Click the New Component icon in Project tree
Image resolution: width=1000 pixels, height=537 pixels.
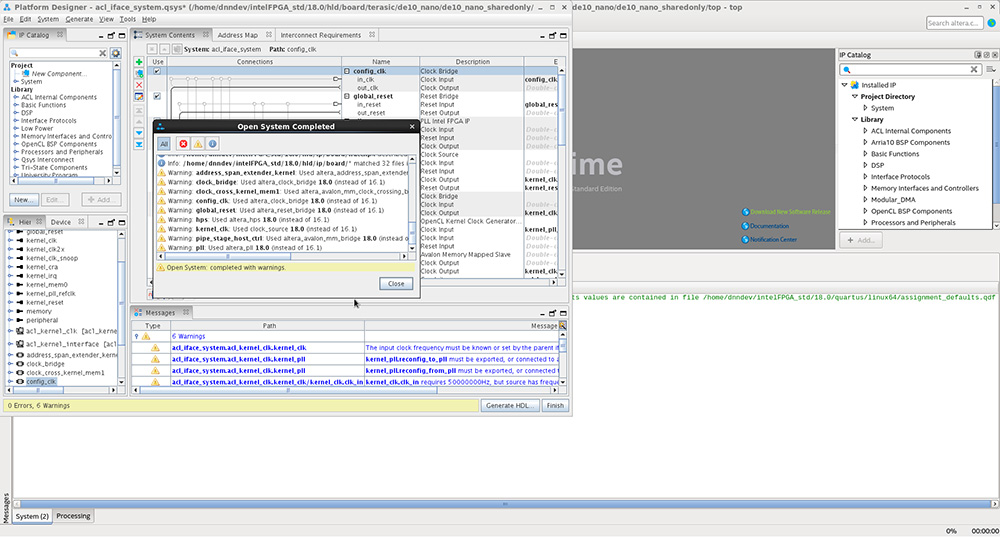(x=26, y=73)
